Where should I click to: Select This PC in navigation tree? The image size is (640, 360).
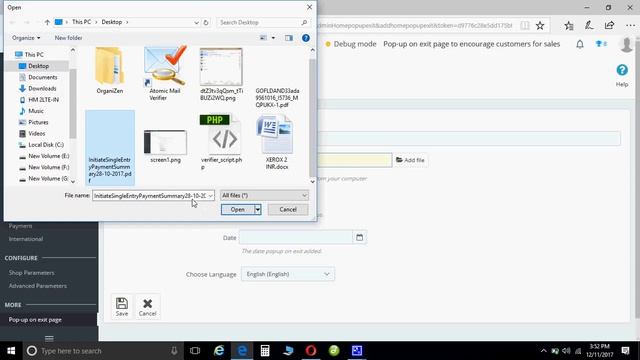point(34,55)
